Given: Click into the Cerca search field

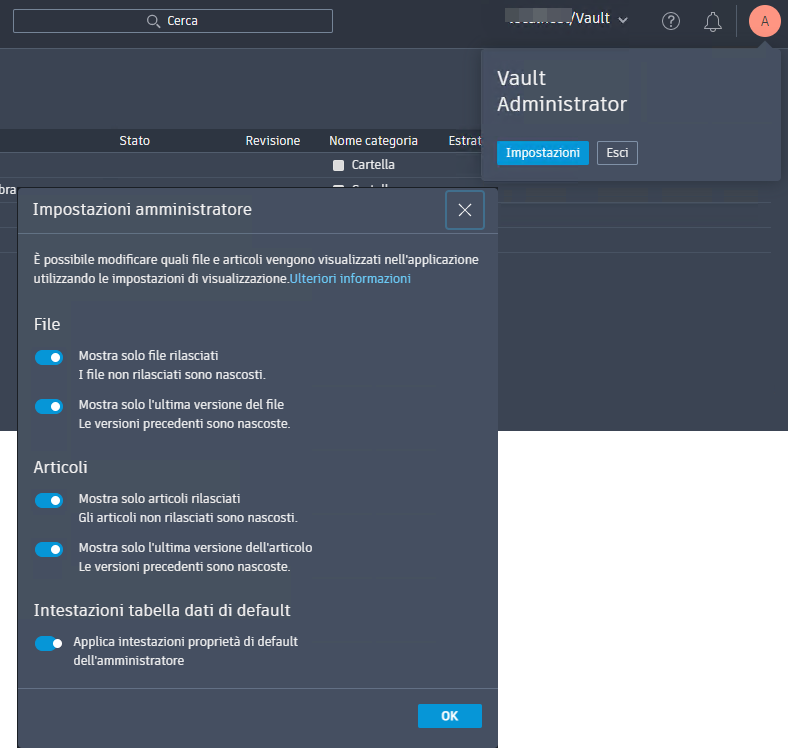Looking at the screenshot, I should tap(173, 21).
